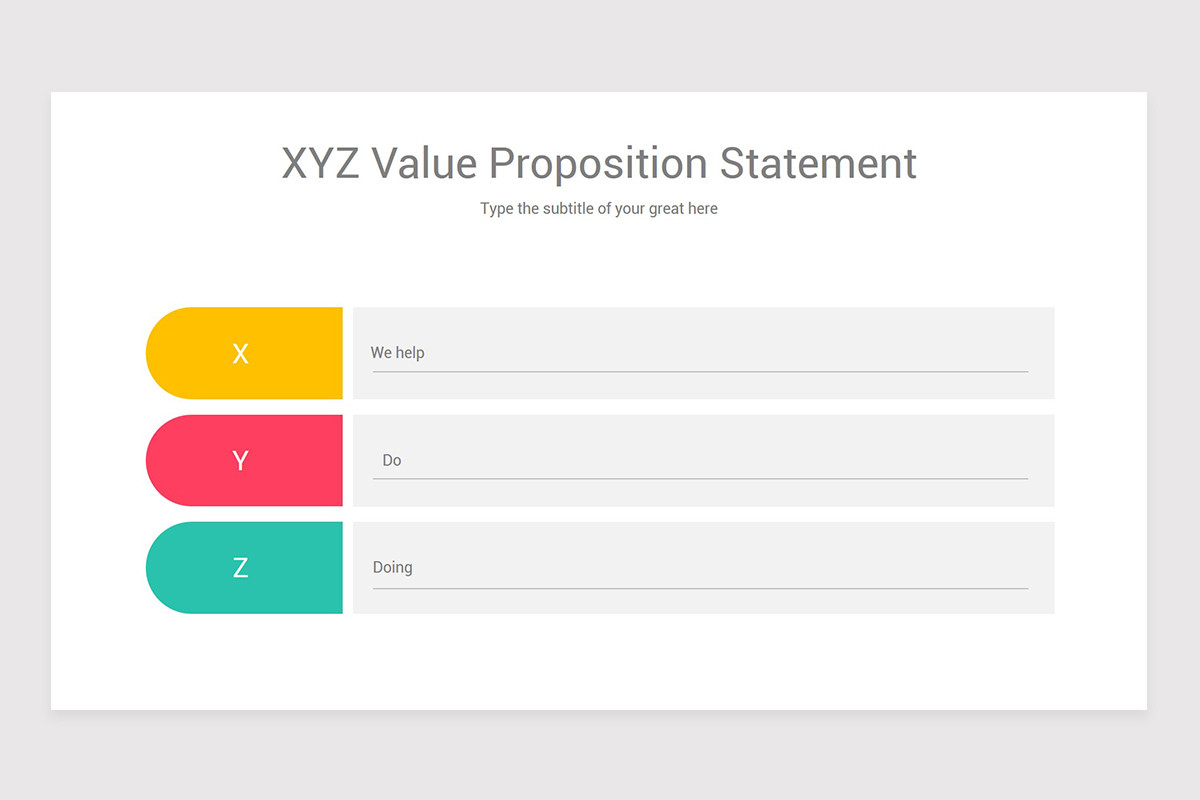Click the word 'XYZ' in the title
Image resolution: width=1200 pixels, height=800 pixels.
tap(320, 163)
